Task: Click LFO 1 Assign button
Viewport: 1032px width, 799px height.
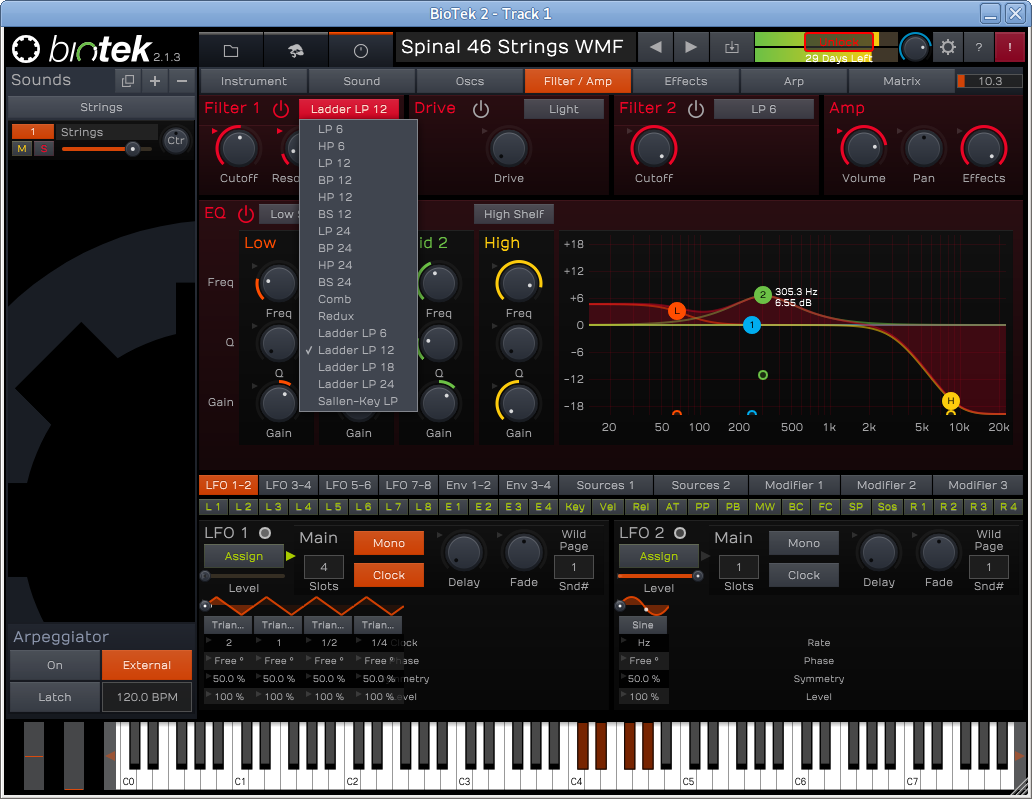Action: pyautogui.click(x=244, y=556)
